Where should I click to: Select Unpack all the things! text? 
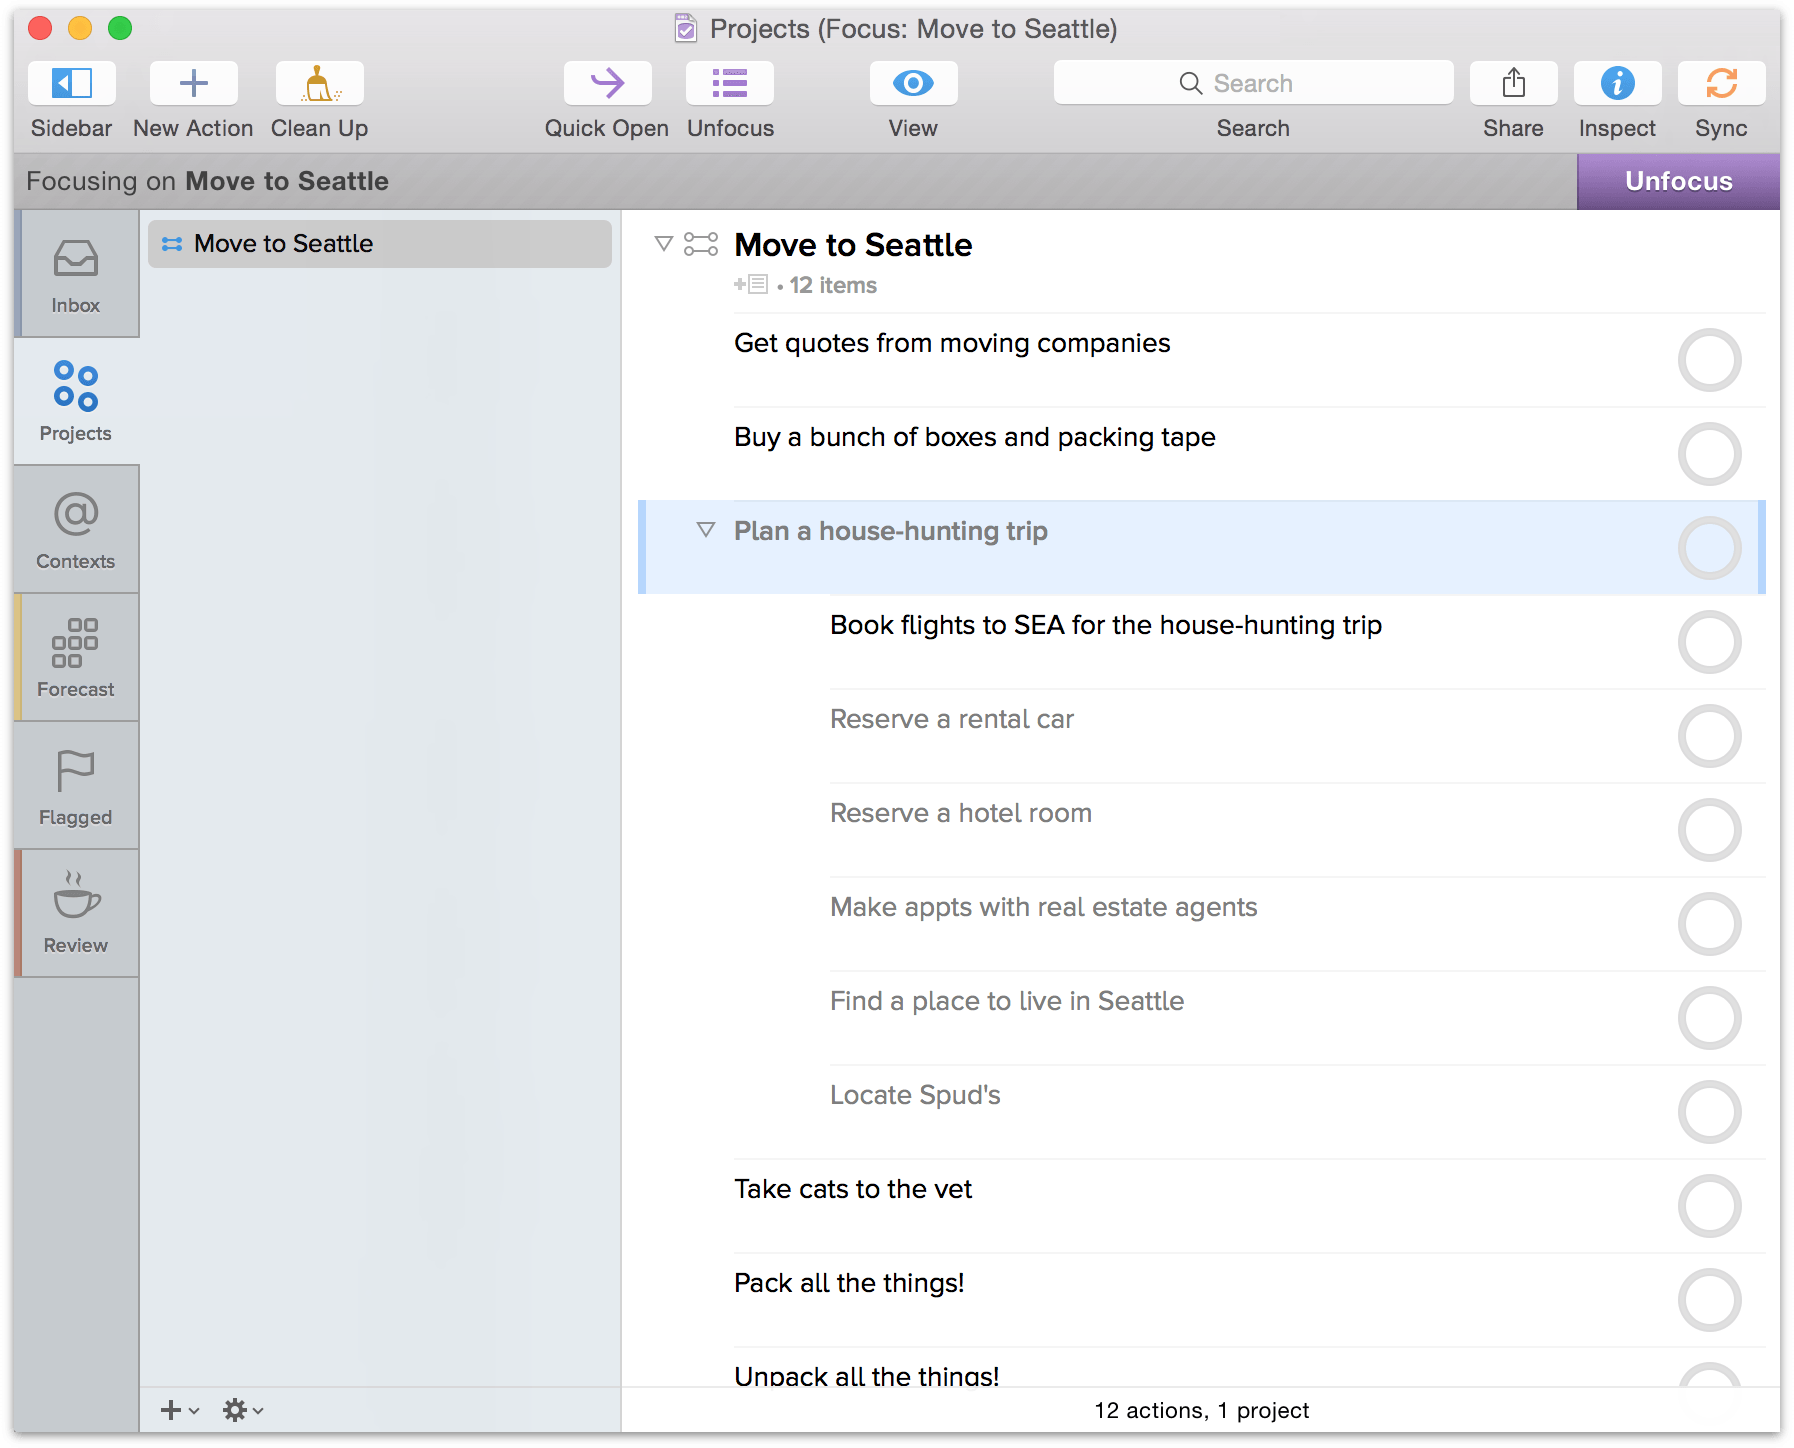pos(867,1375)
